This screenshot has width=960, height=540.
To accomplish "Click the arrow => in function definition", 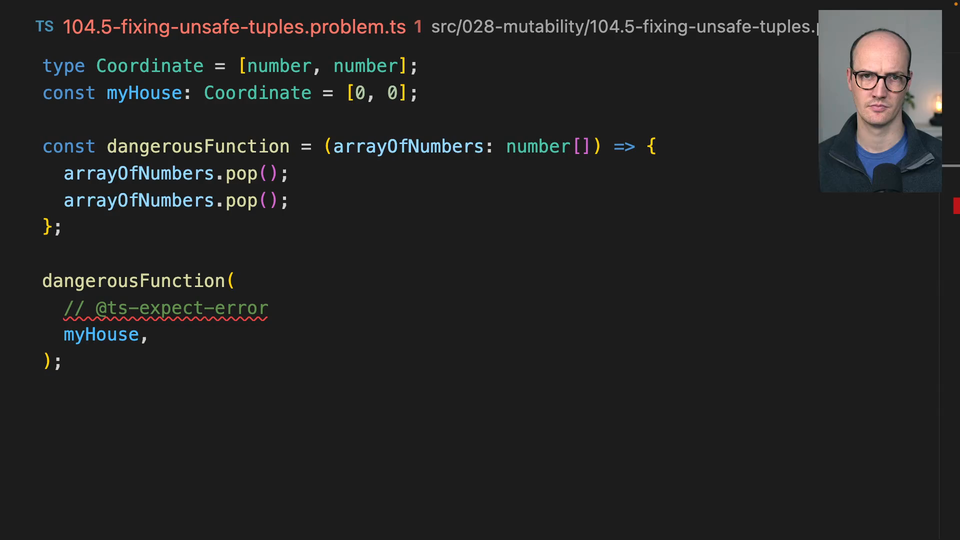I will coord(624,147).
